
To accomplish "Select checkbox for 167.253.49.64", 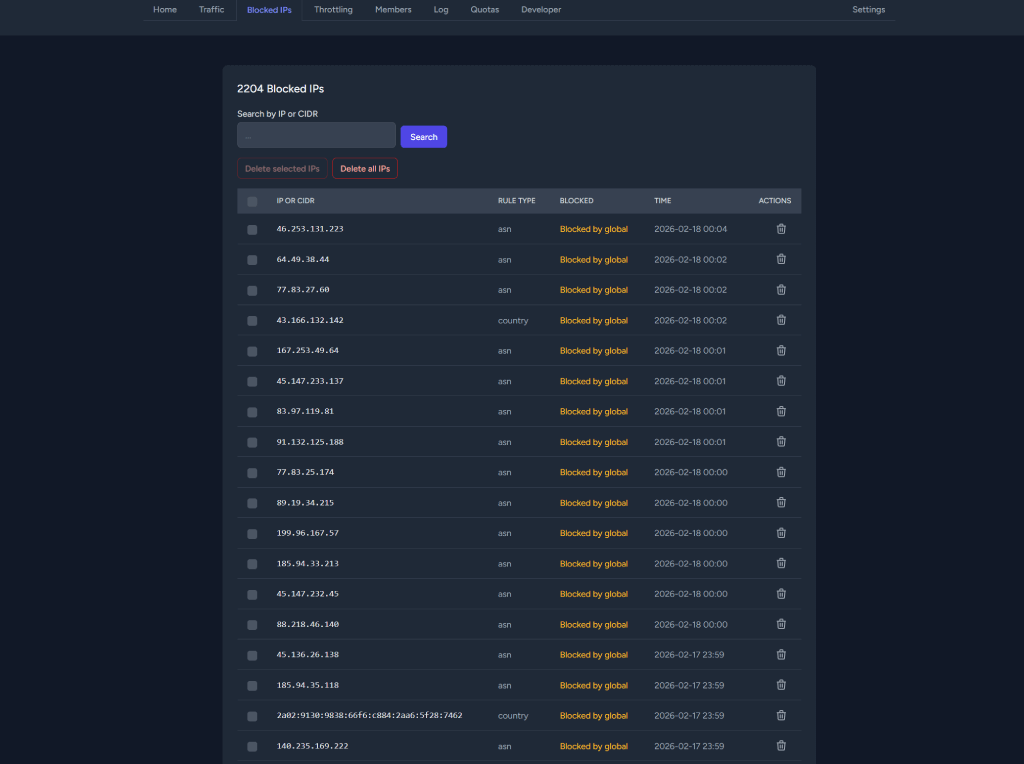I will pos(252,351).
